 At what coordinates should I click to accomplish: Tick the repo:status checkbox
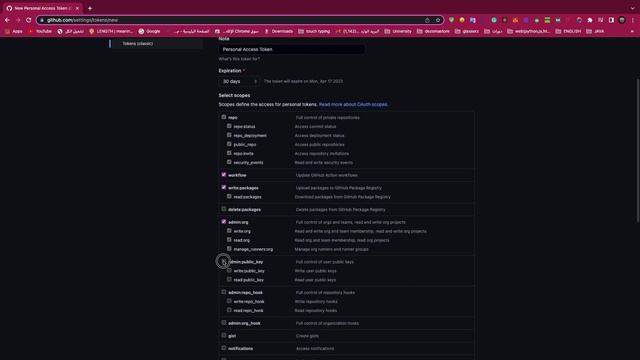tap(229, 126)
